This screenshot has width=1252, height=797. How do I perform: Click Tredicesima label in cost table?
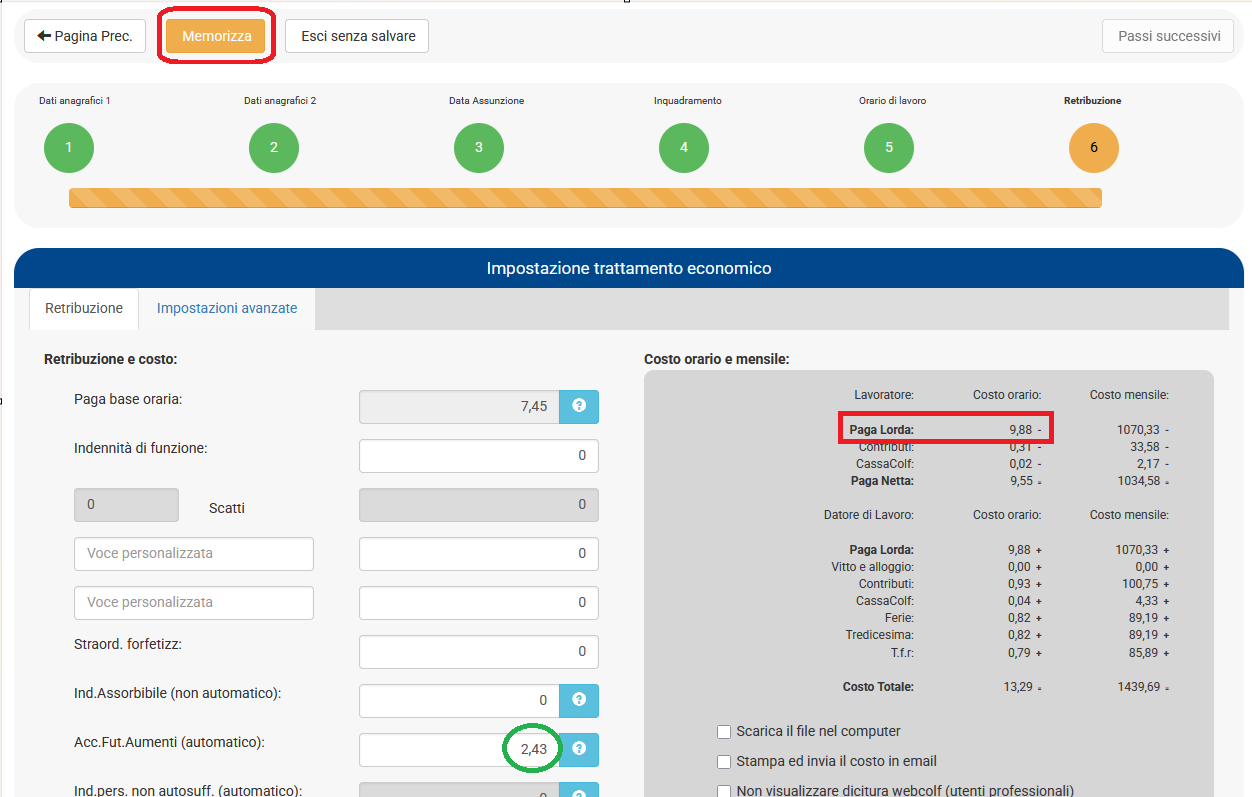(879, 635)
